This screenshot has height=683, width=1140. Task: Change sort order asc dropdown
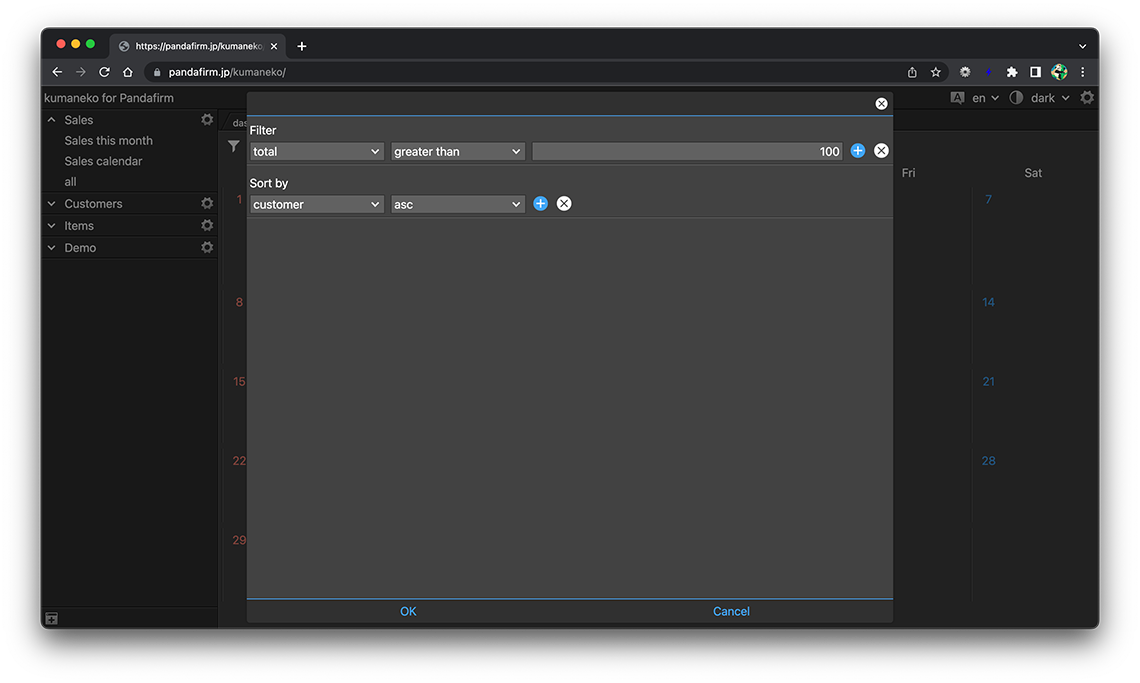point(458,205)
